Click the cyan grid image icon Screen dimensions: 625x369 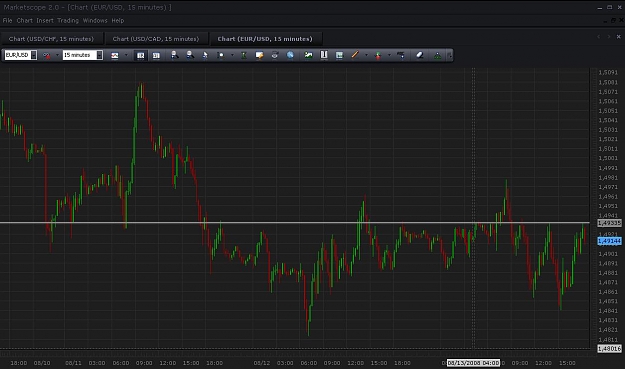(x=339, y=55)
